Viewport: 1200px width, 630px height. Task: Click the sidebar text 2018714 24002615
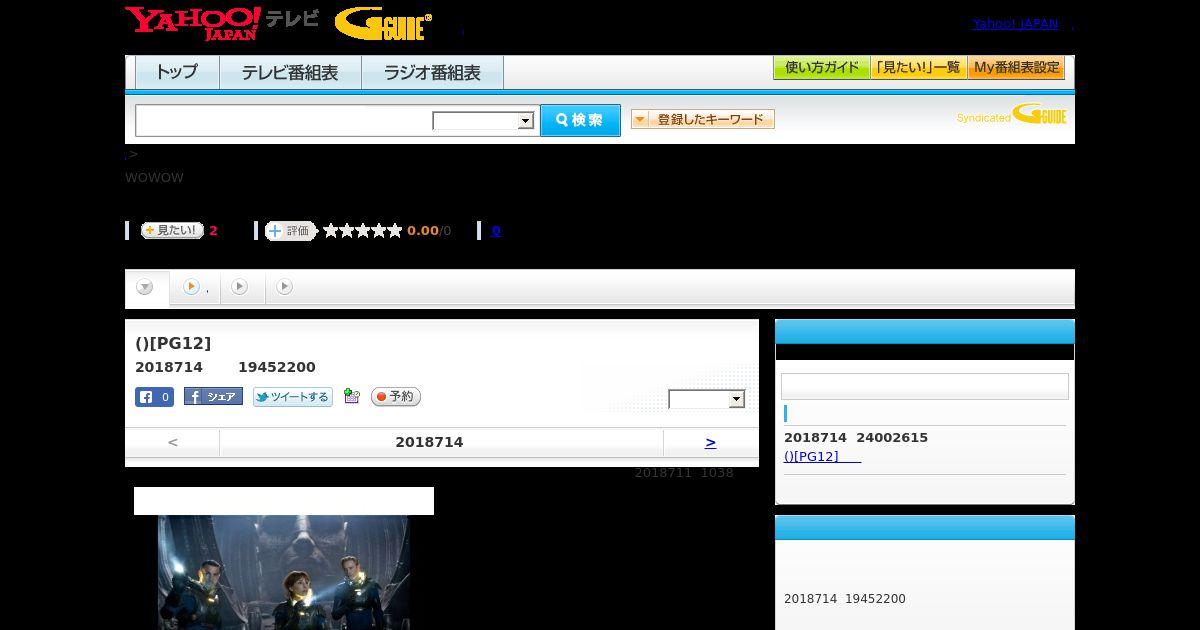coord(856,438)
